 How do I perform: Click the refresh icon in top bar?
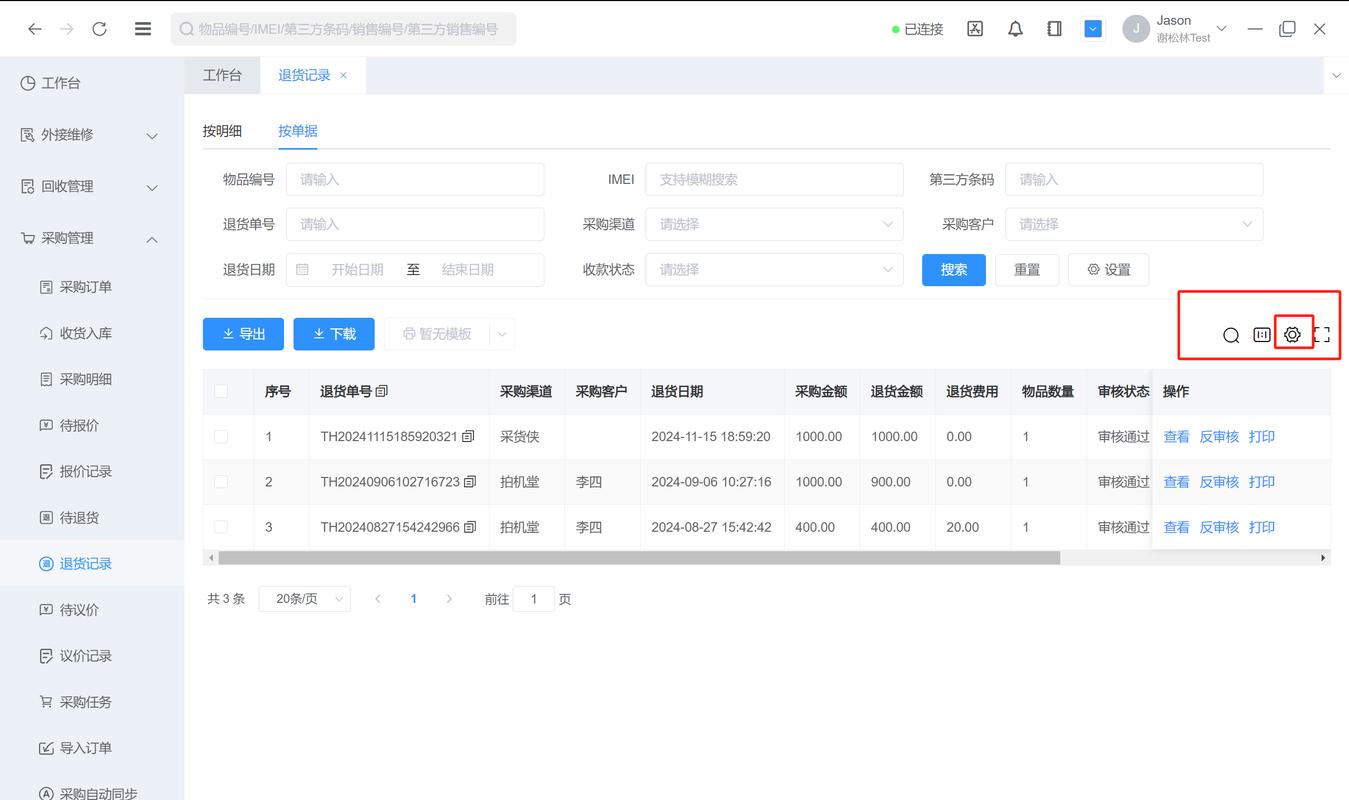pyautogui.click(x=99, y=29)
